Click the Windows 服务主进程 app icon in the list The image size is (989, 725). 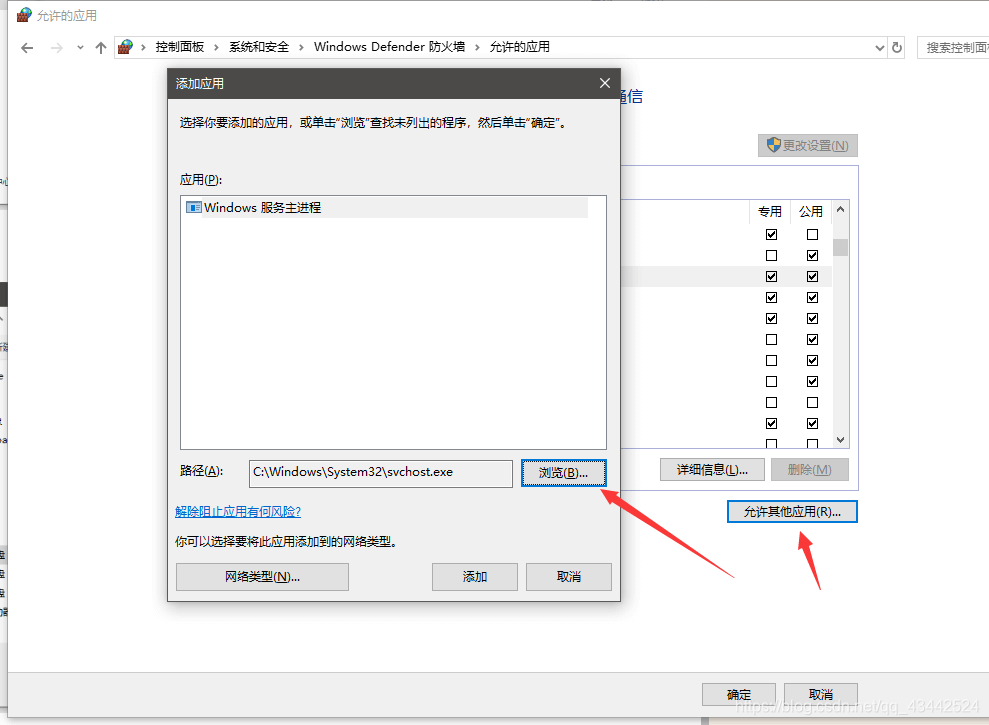tap(194, 208)
